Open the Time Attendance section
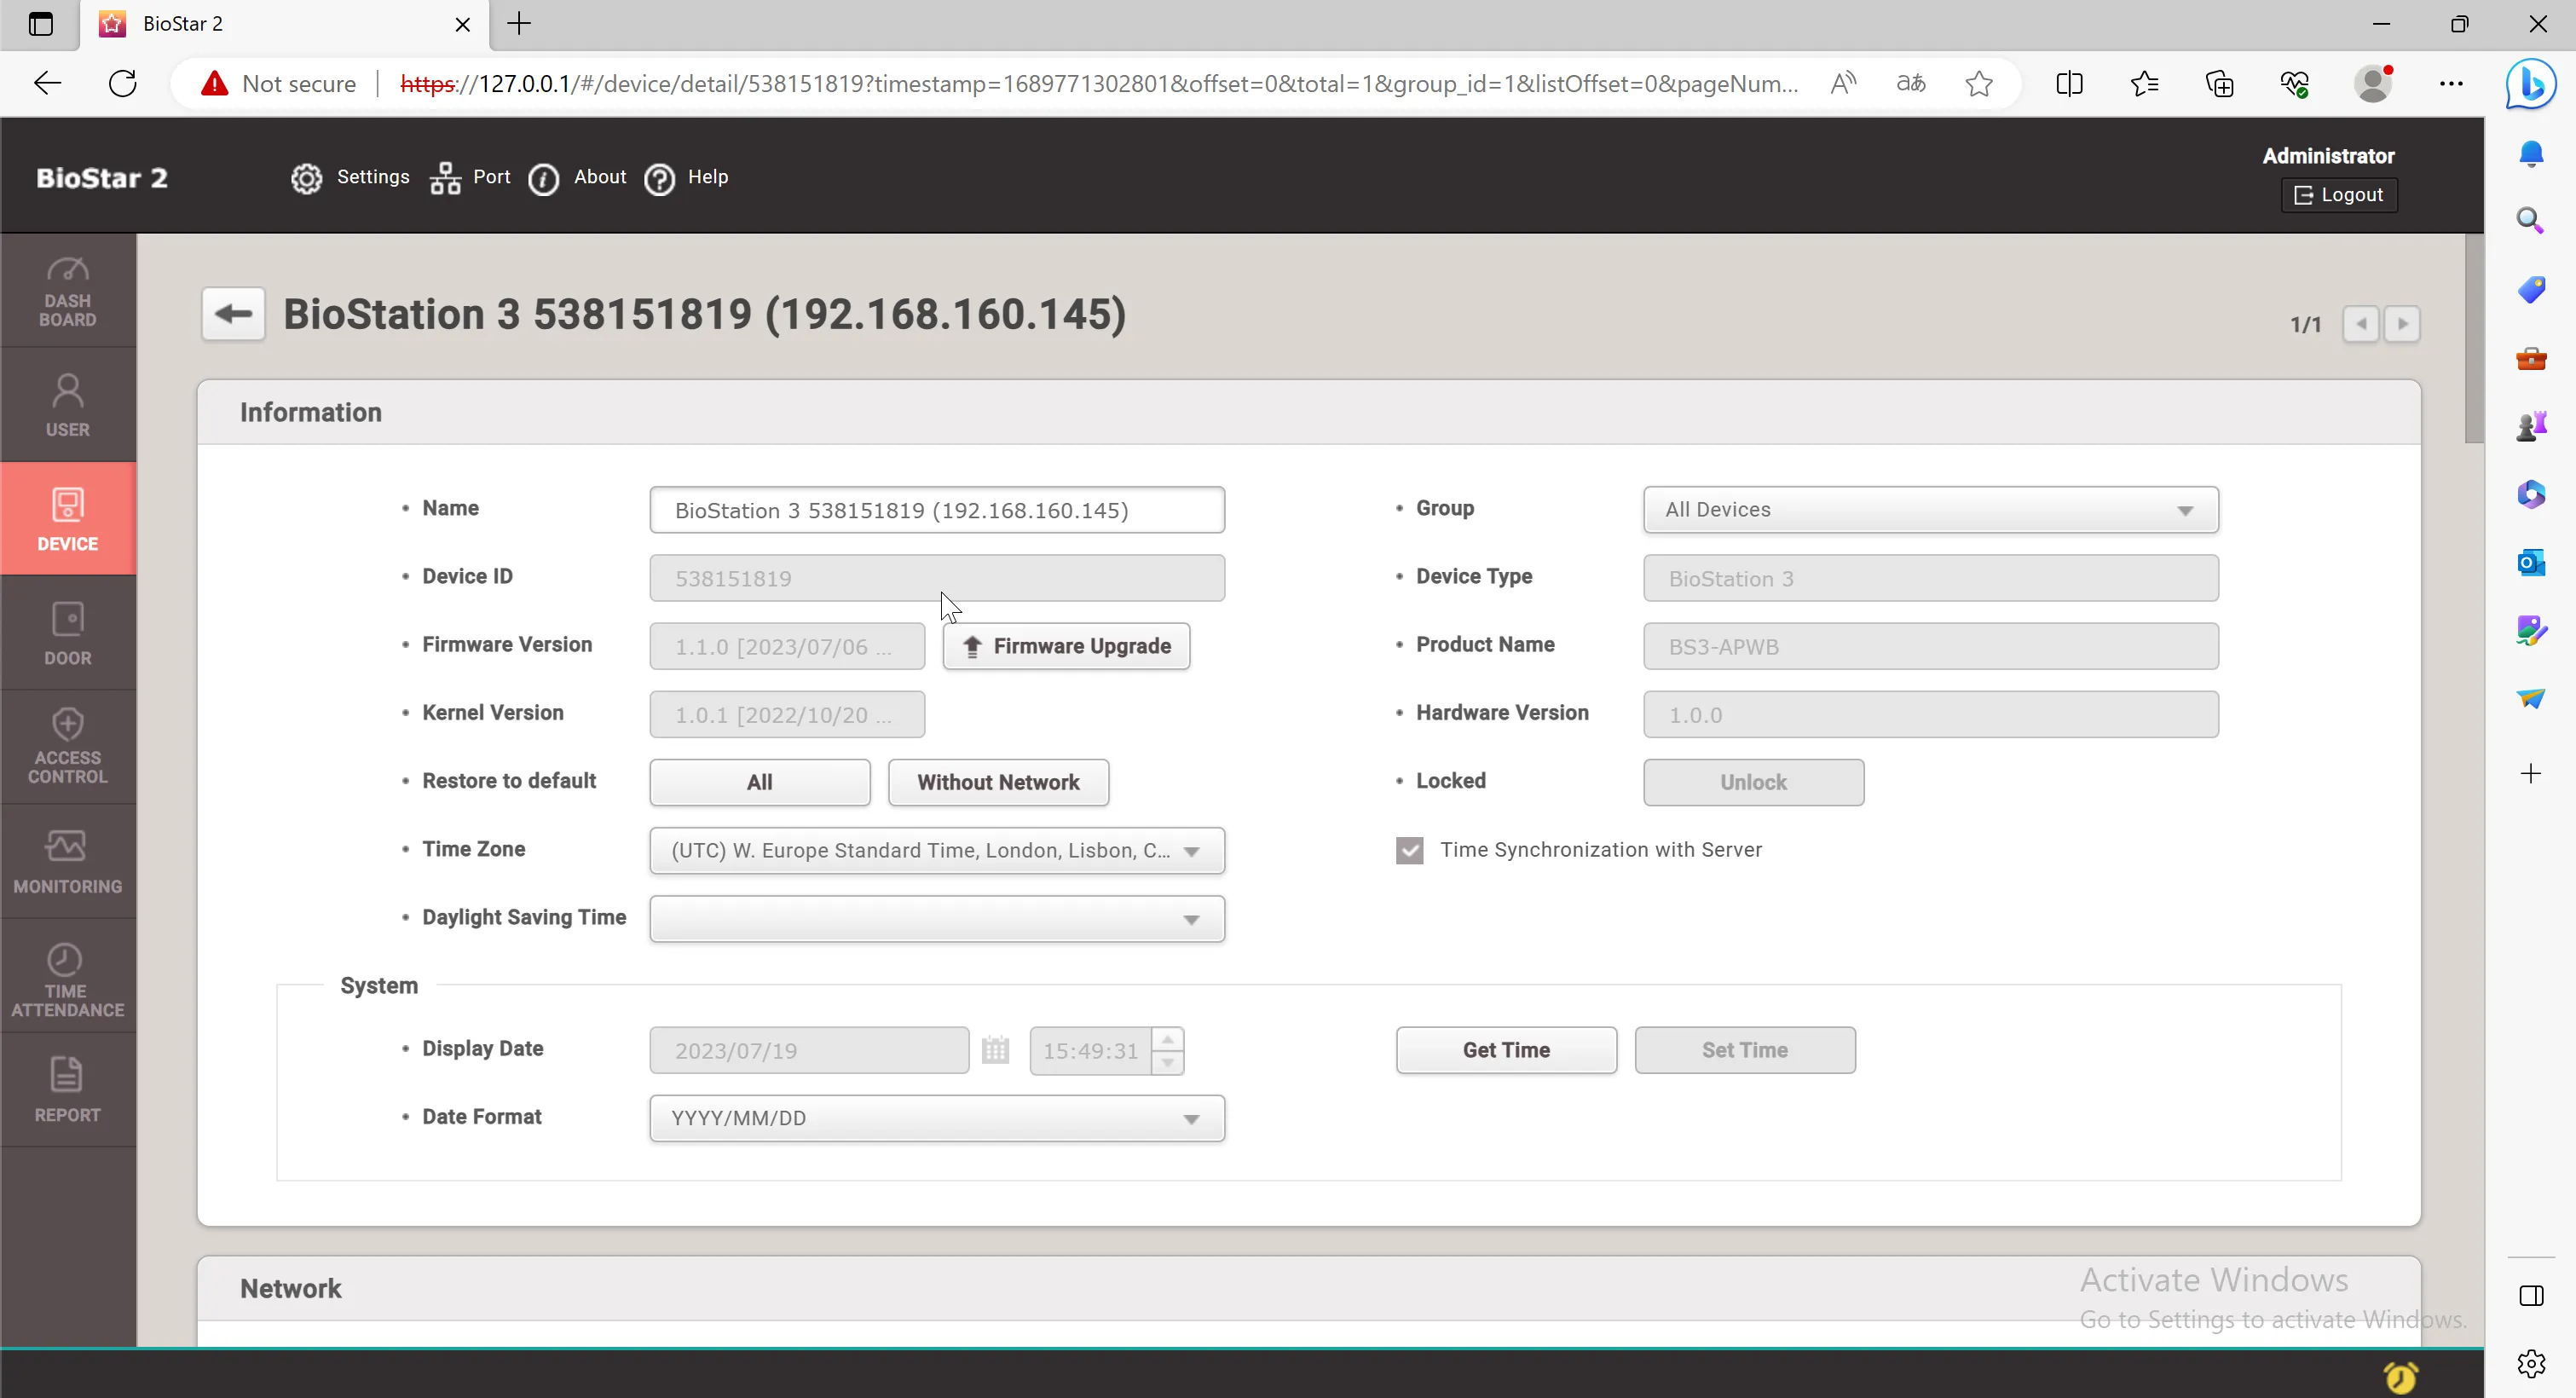 click(x=68, y=977)
